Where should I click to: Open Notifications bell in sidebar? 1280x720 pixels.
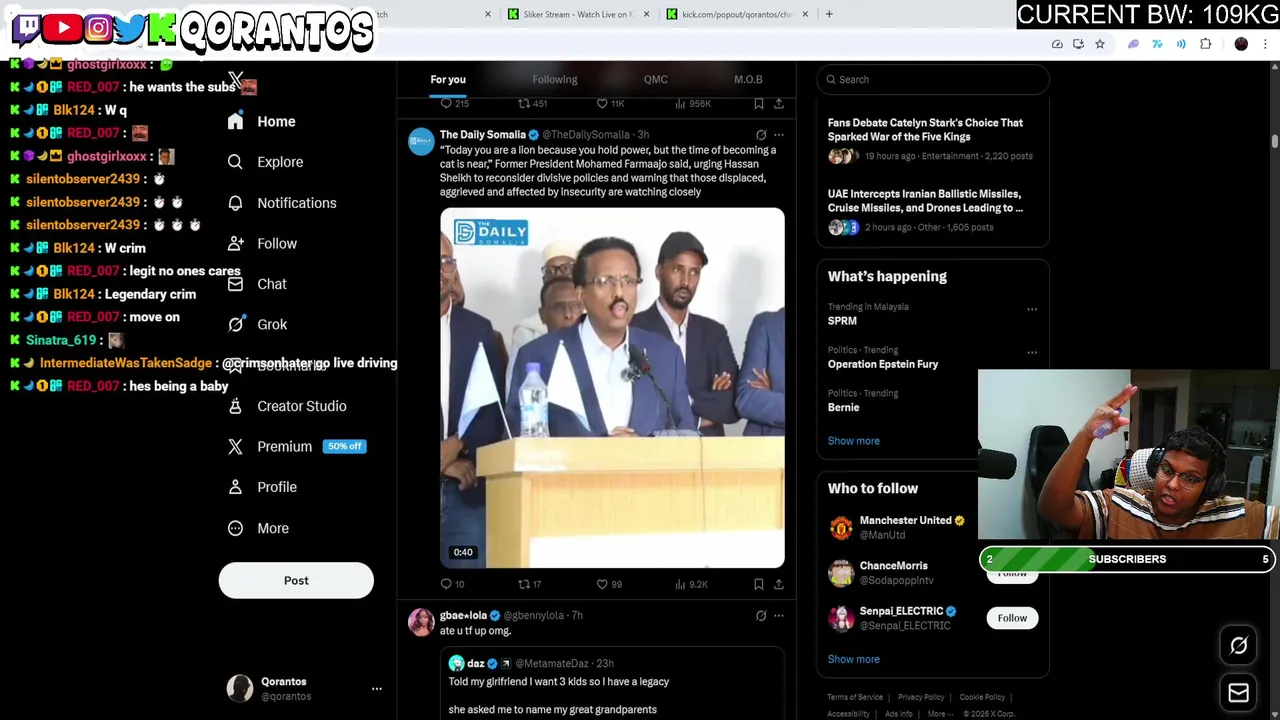(x=235, y=203)
